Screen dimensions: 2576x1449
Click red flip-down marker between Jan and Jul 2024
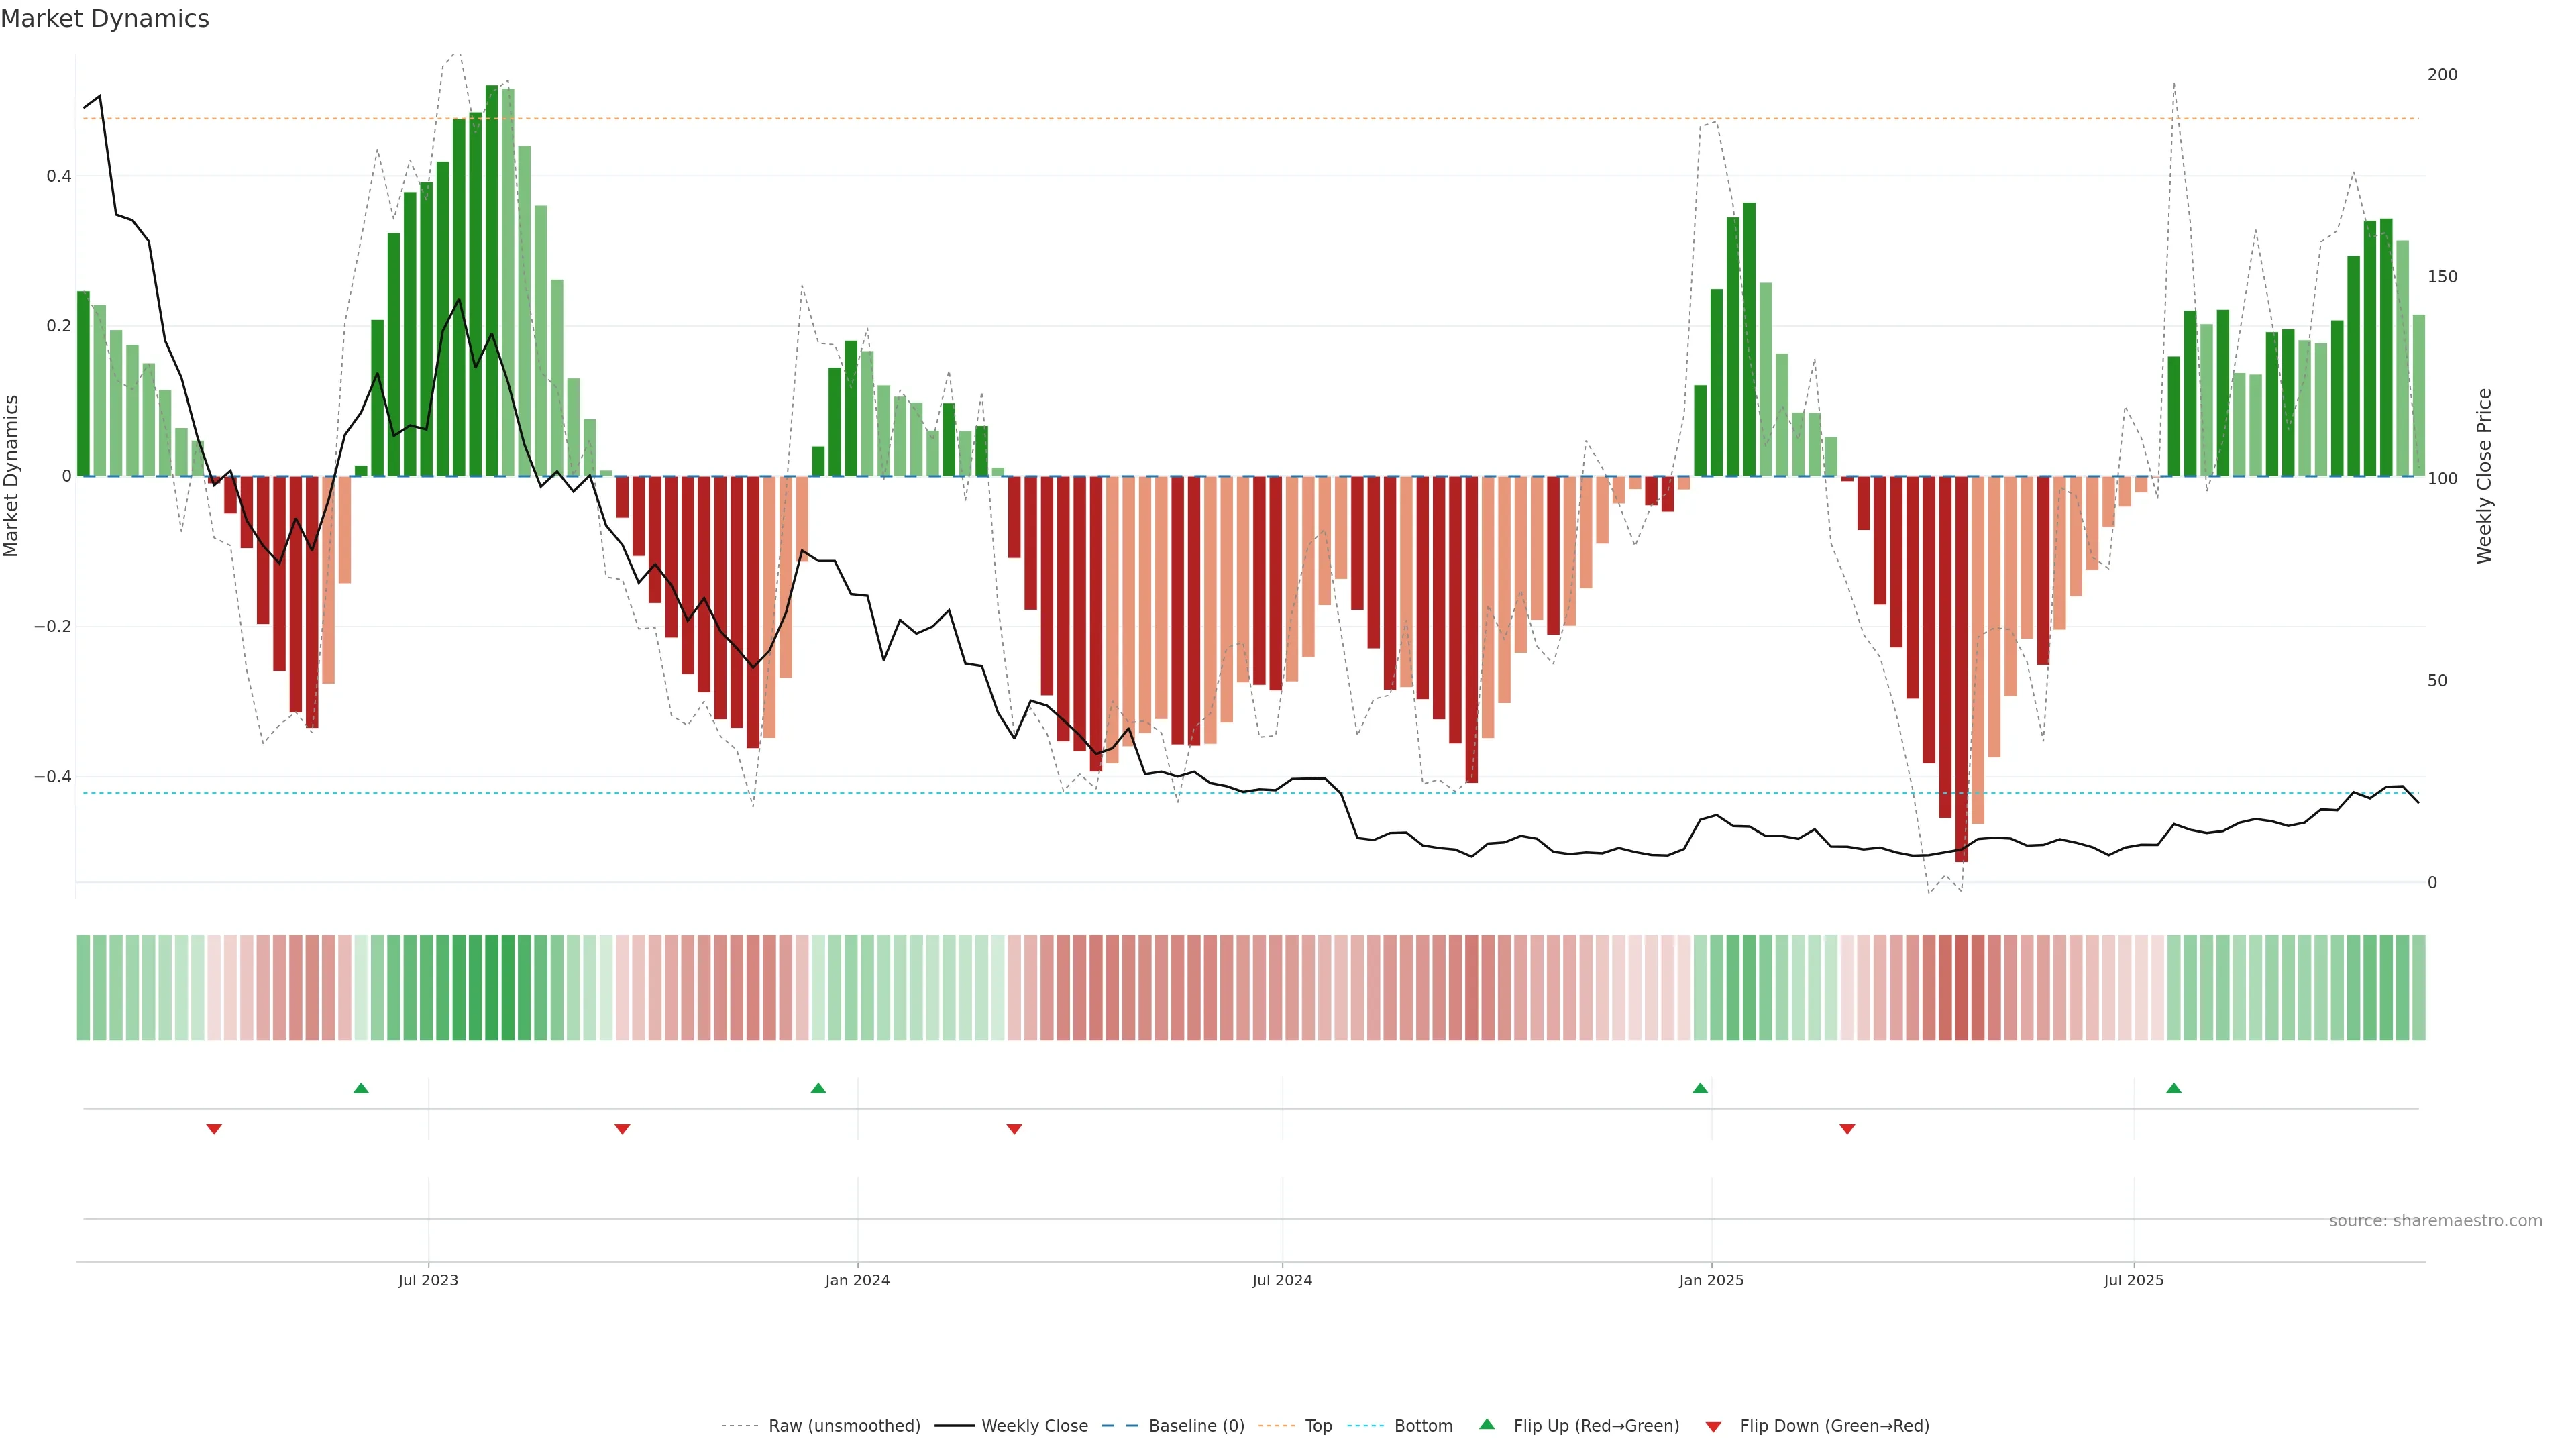point(1014,1129)
